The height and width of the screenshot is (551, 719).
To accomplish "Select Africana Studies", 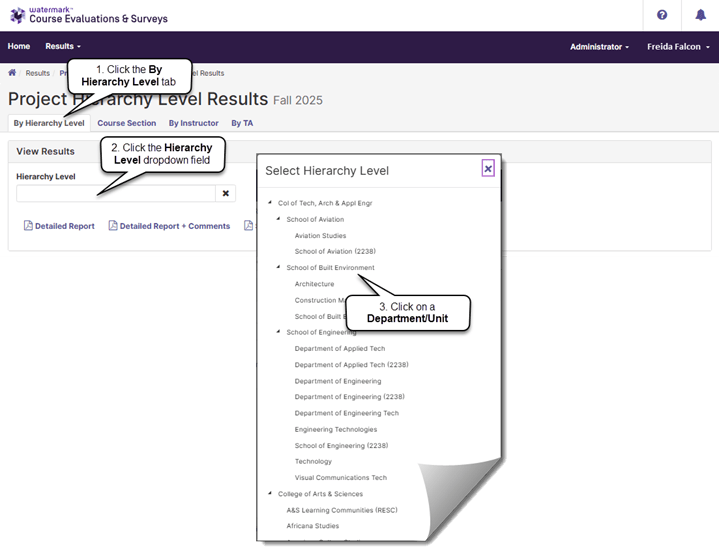I will (x=313, y=526).
